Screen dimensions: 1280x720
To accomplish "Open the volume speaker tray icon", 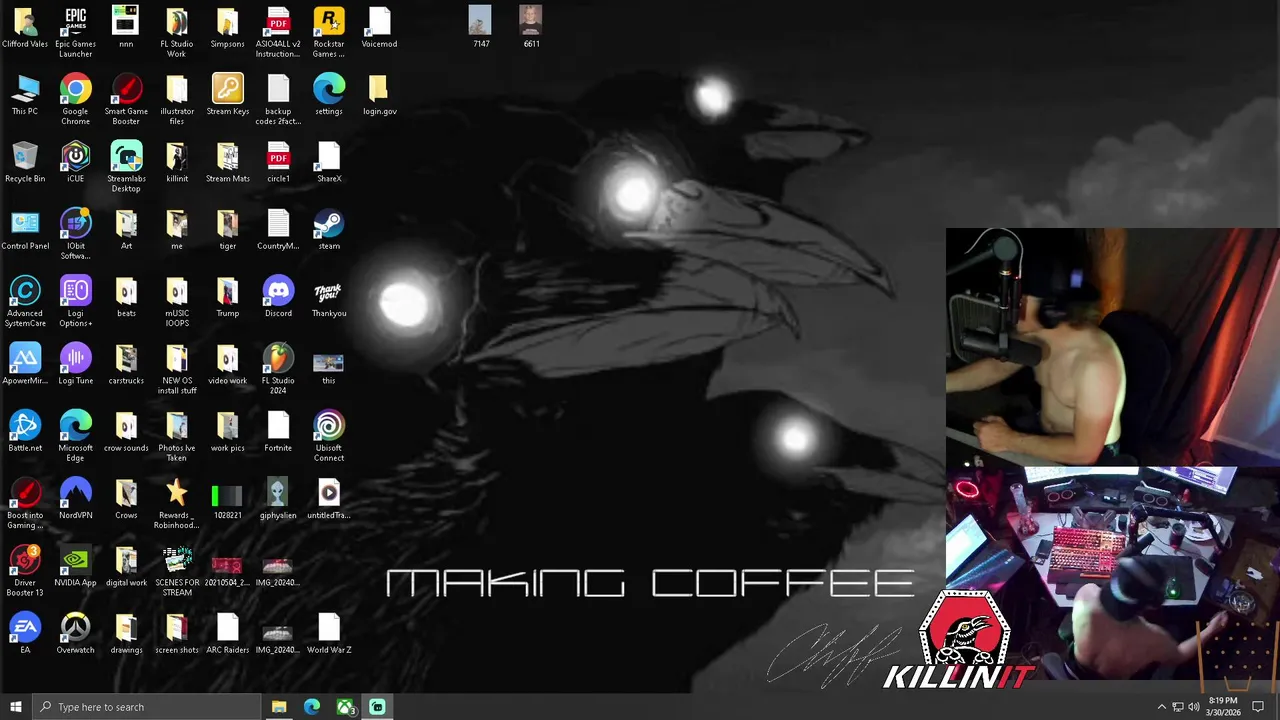I will 1193,707.
